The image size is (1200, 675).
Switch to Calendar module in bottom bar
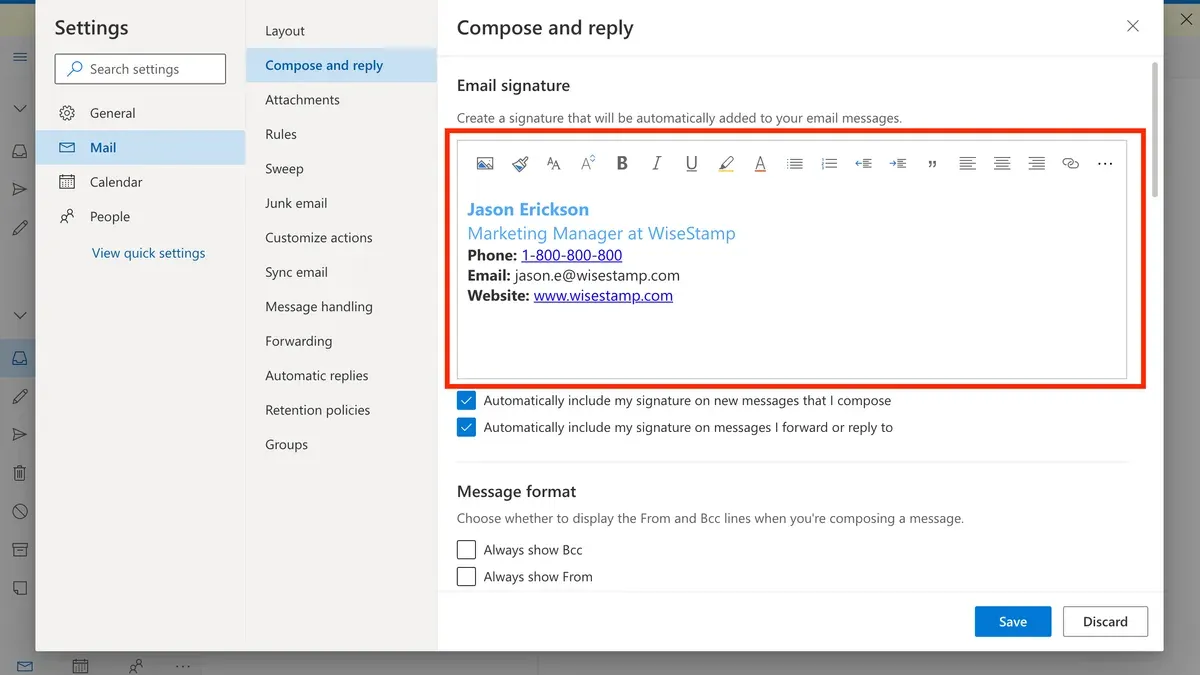[80, 666]
